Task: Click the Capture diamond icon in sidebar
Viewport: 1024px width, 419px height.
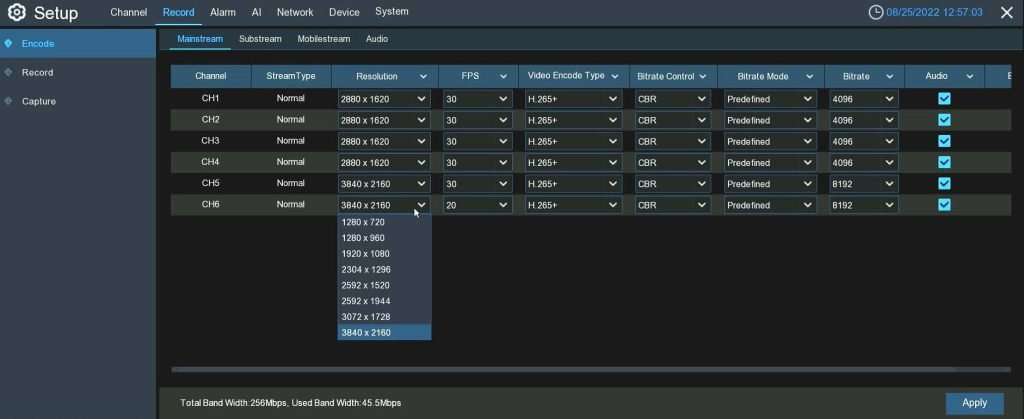Action: pyautogui.click(x=8, y=101)
